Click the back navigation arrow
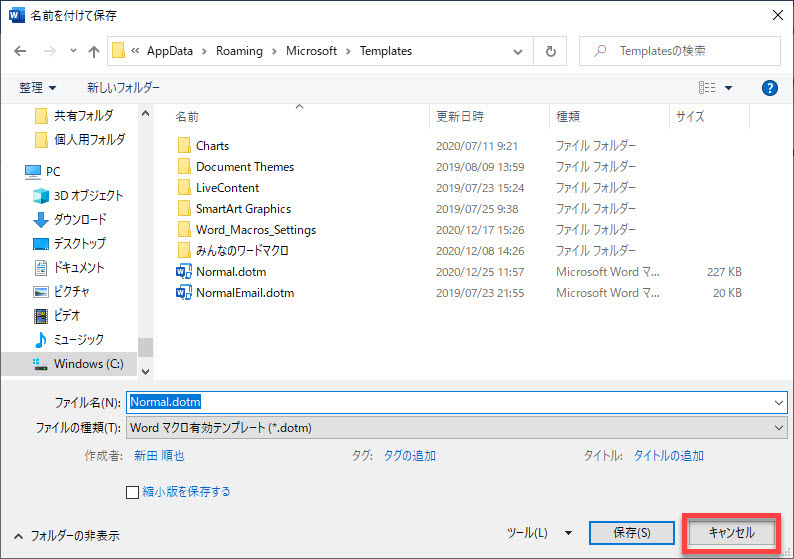794x559 pixels. (x=20, y=51)
